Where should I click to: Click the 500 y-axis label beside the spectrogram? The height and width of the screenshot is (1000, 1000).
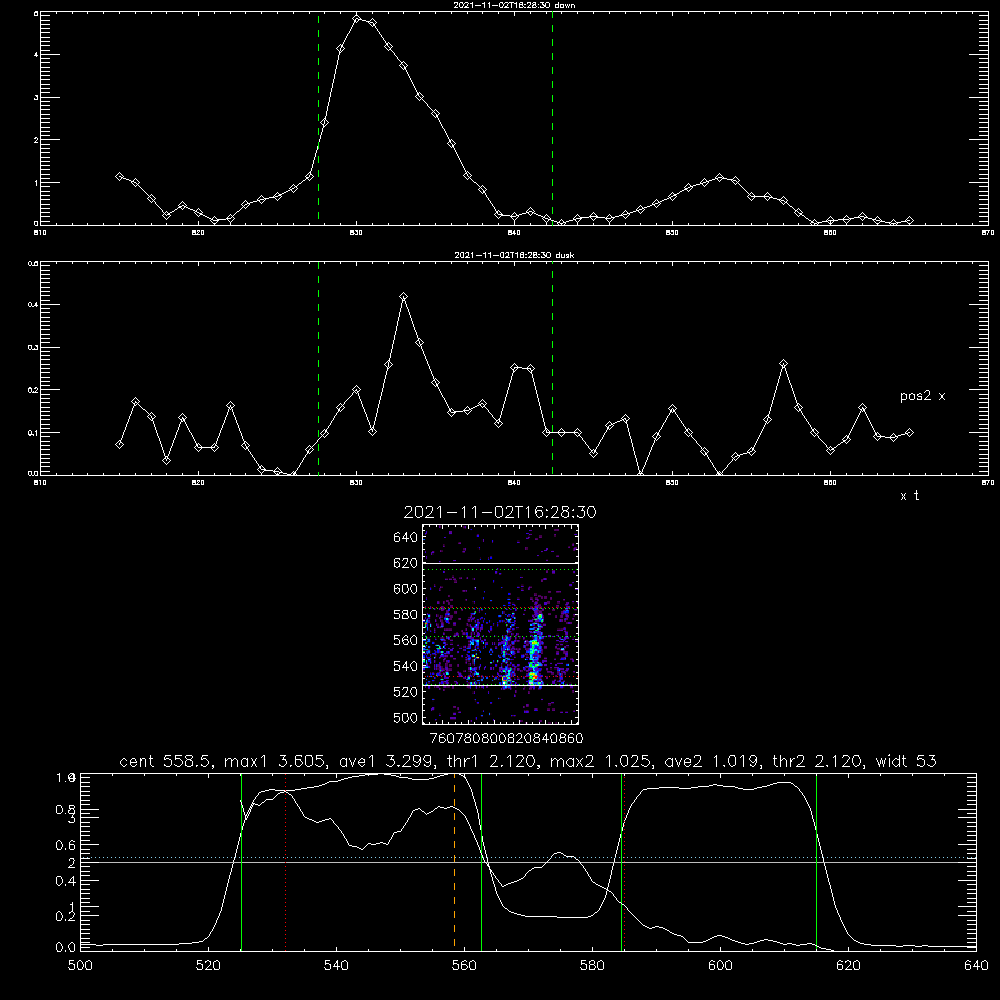(x=406, y=718)
